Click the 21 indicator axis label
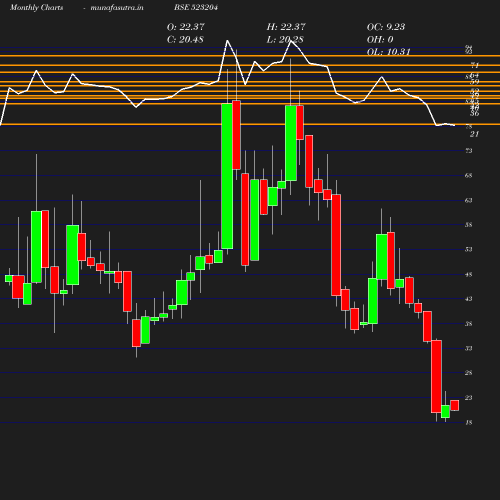Image resolution: width=500 pixels, height=500 pixels. pos(474,134)
